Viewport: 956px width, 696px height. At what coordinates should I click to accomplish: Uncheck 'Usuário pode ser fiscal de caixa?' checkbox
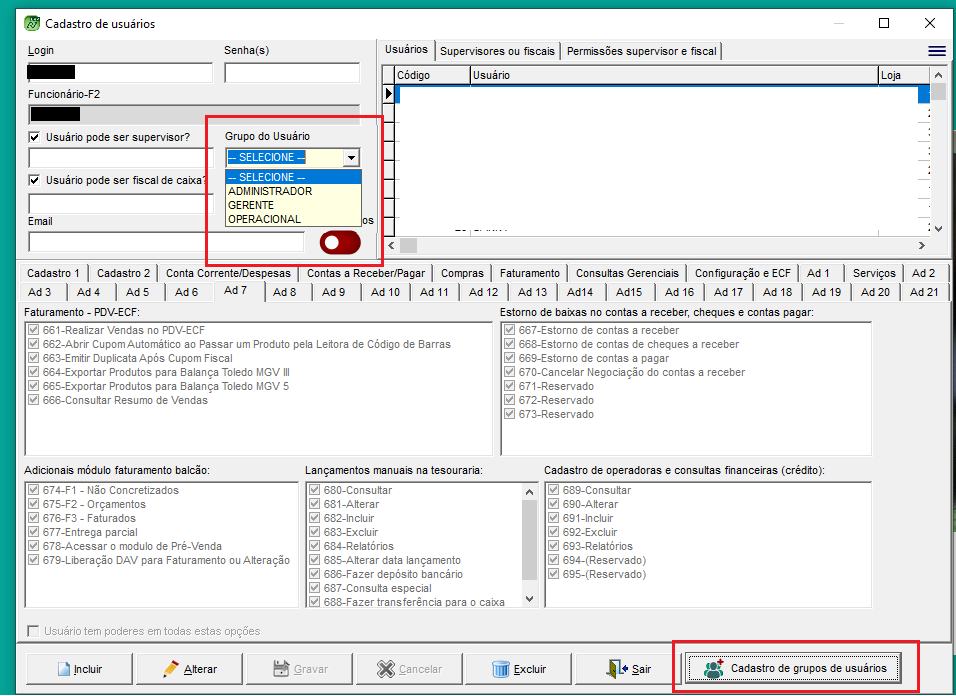(35, 181)
